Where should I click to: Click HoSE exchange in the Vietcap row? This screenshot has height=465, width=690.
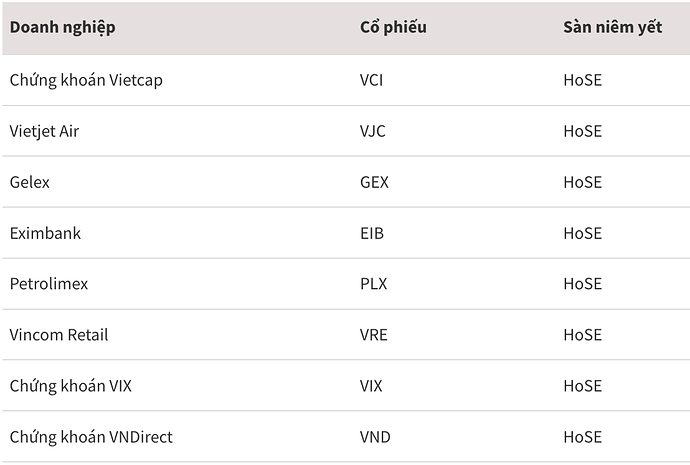click(x=582, y=80)
